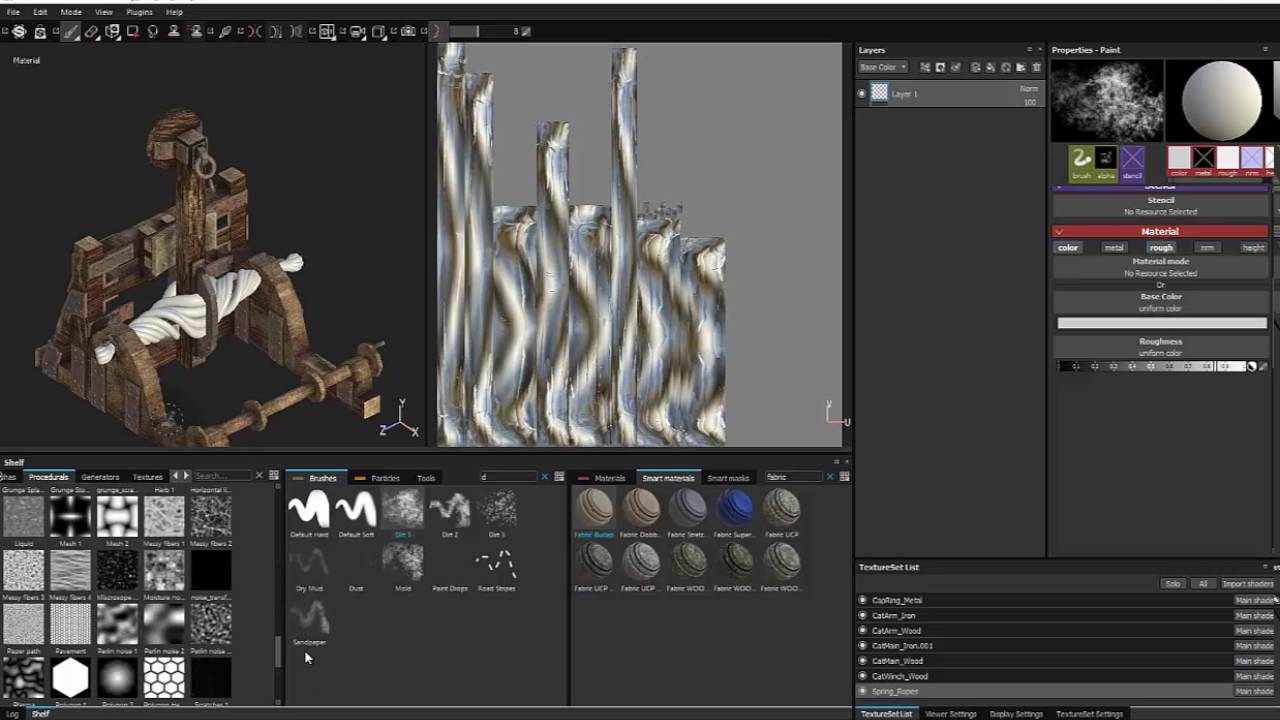Open the TextureSet Settings tab
1280x720 pixels.
(1089, 714)
